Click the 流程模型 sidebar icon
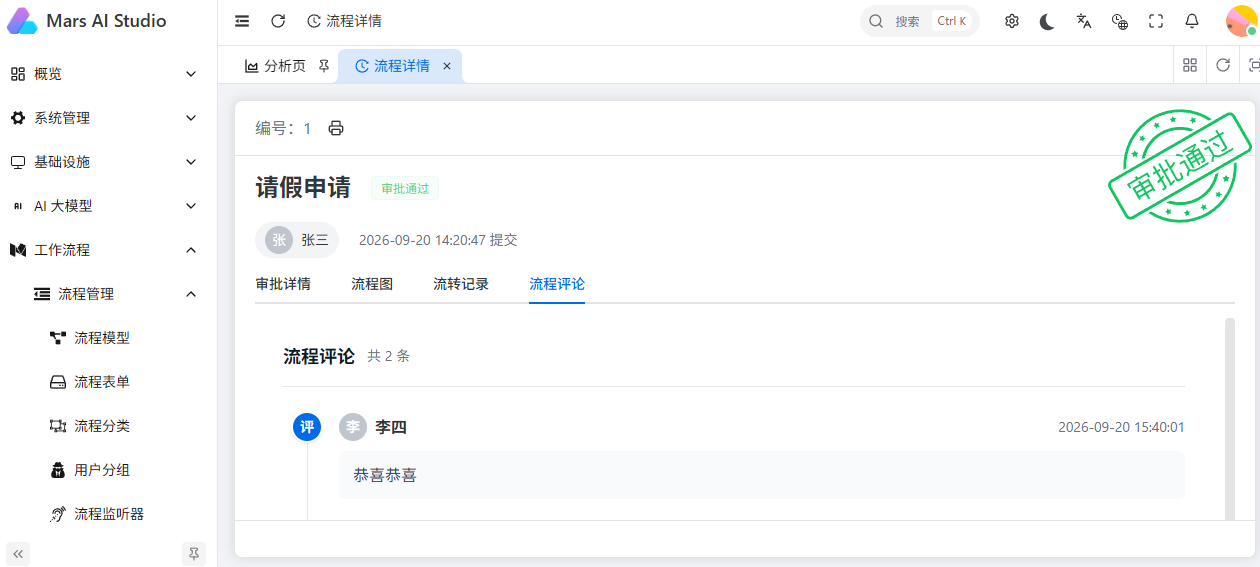This screenshot has height=567, width=1260. 58,338
